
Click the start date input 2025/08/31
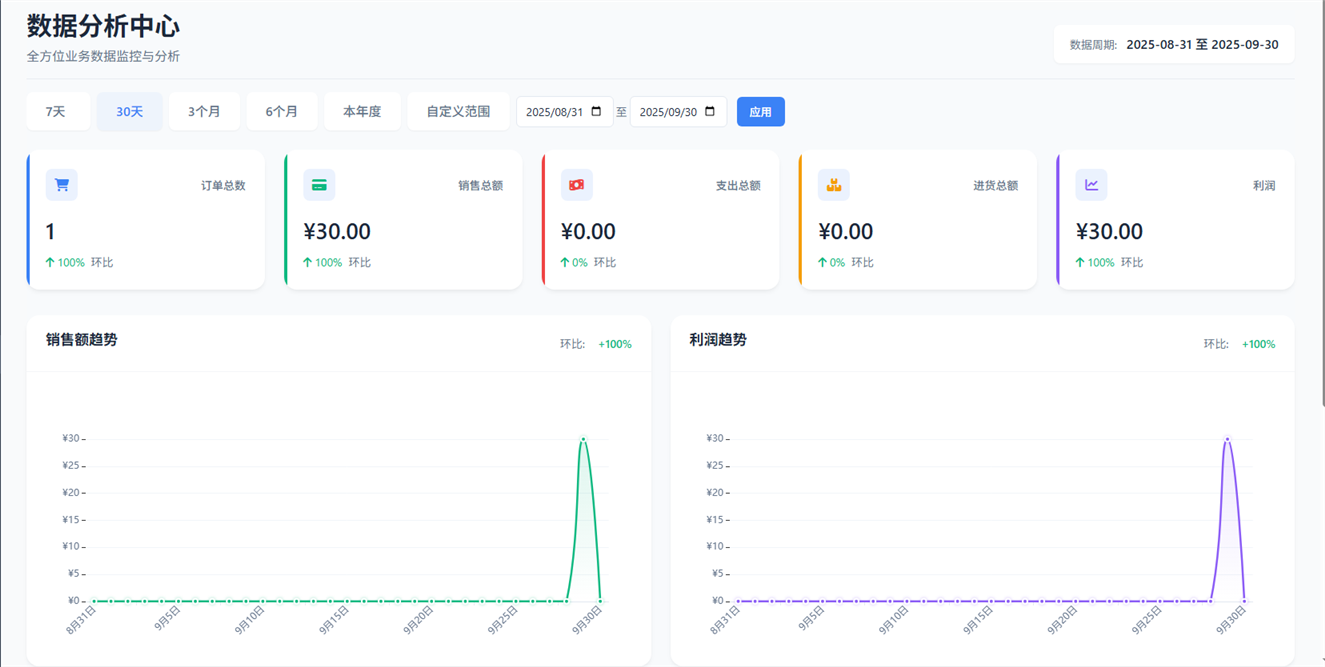pyautogui.click(x=555, y=112)
